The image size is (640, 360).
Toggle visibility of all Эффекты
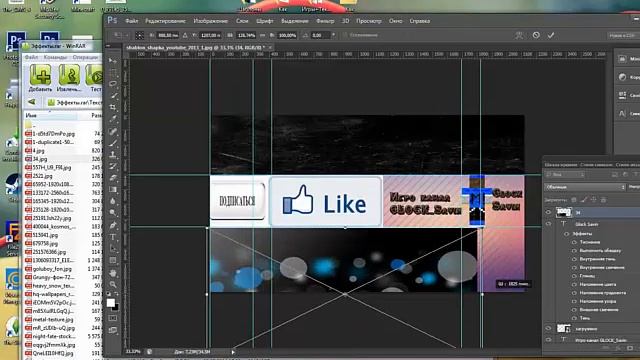567,234
